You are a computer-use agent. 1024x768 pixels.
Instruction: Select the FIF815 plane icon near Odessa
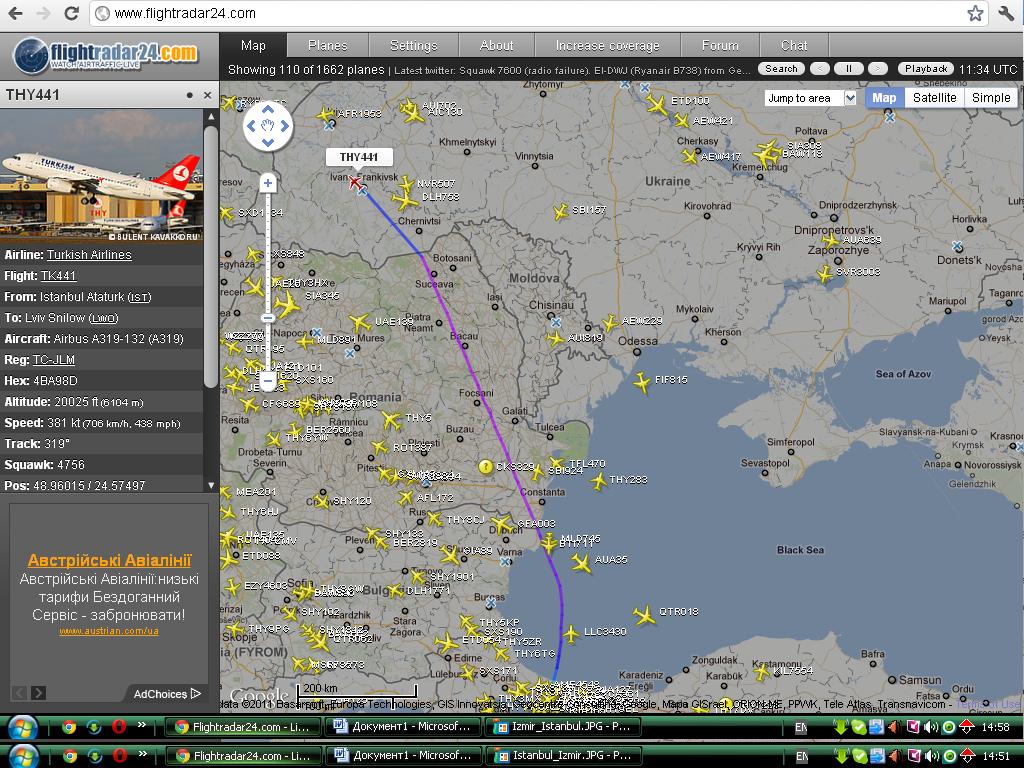click(x=642, y=382)
